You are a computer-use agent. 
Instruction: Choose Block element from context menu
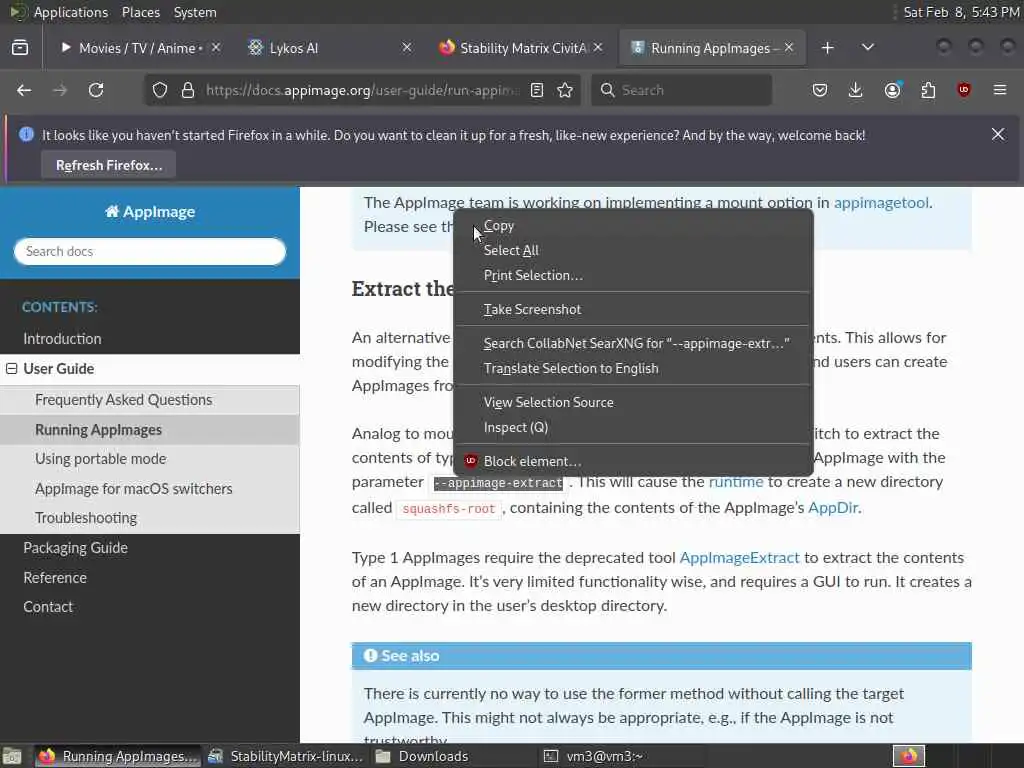[x=633, y=461]
